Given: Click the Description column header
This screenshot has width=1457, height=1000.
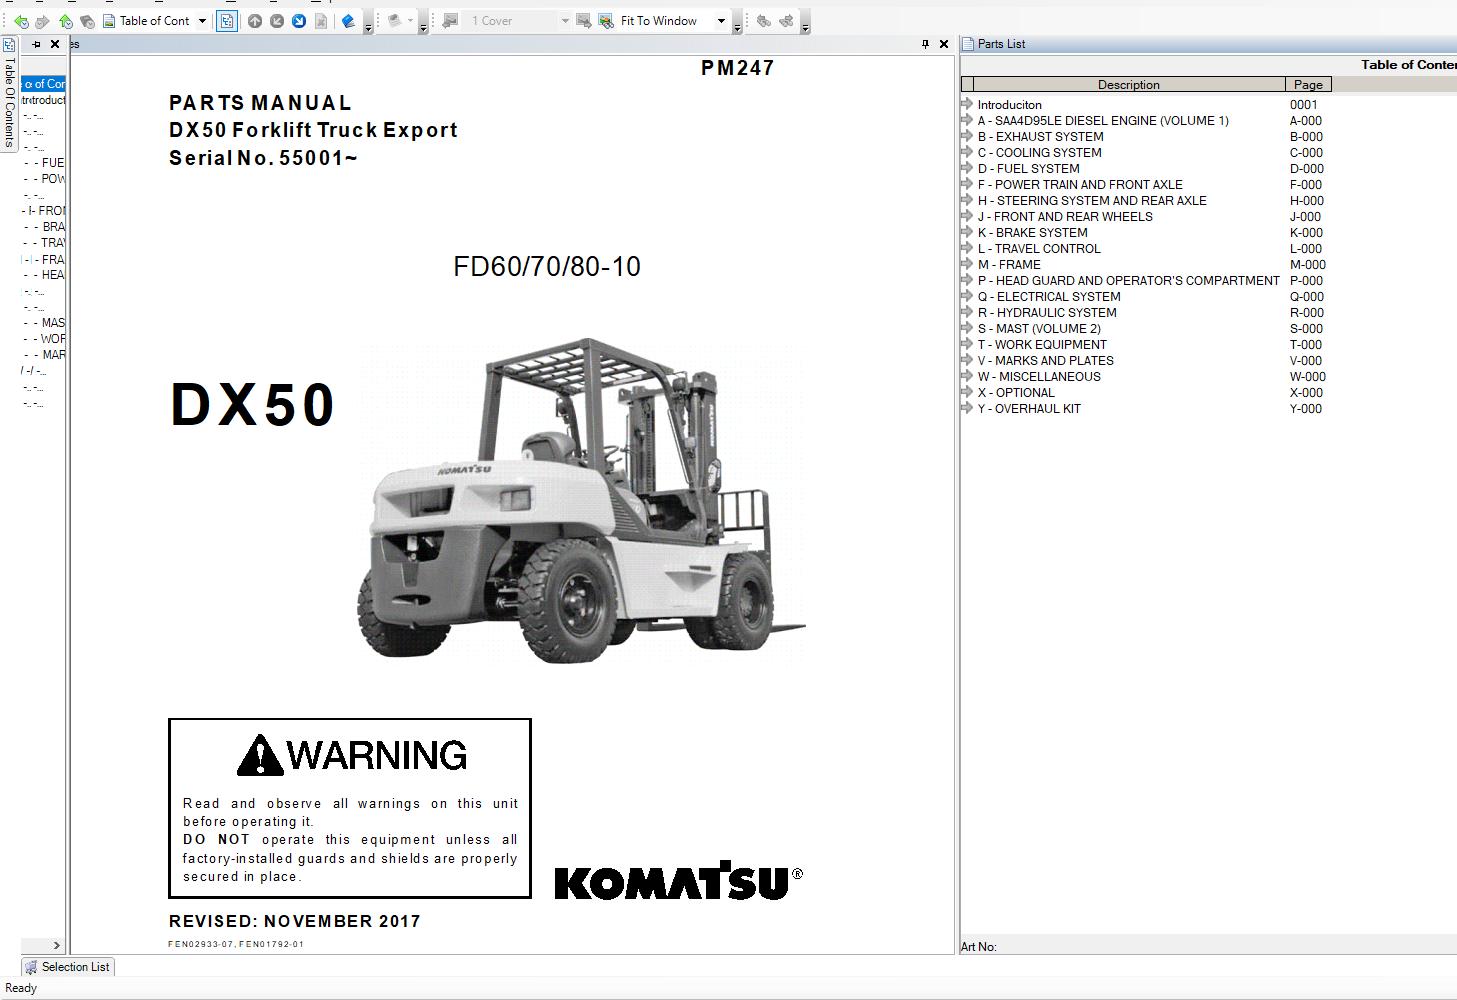Looking at the screenshot, I should point(1129,84).
